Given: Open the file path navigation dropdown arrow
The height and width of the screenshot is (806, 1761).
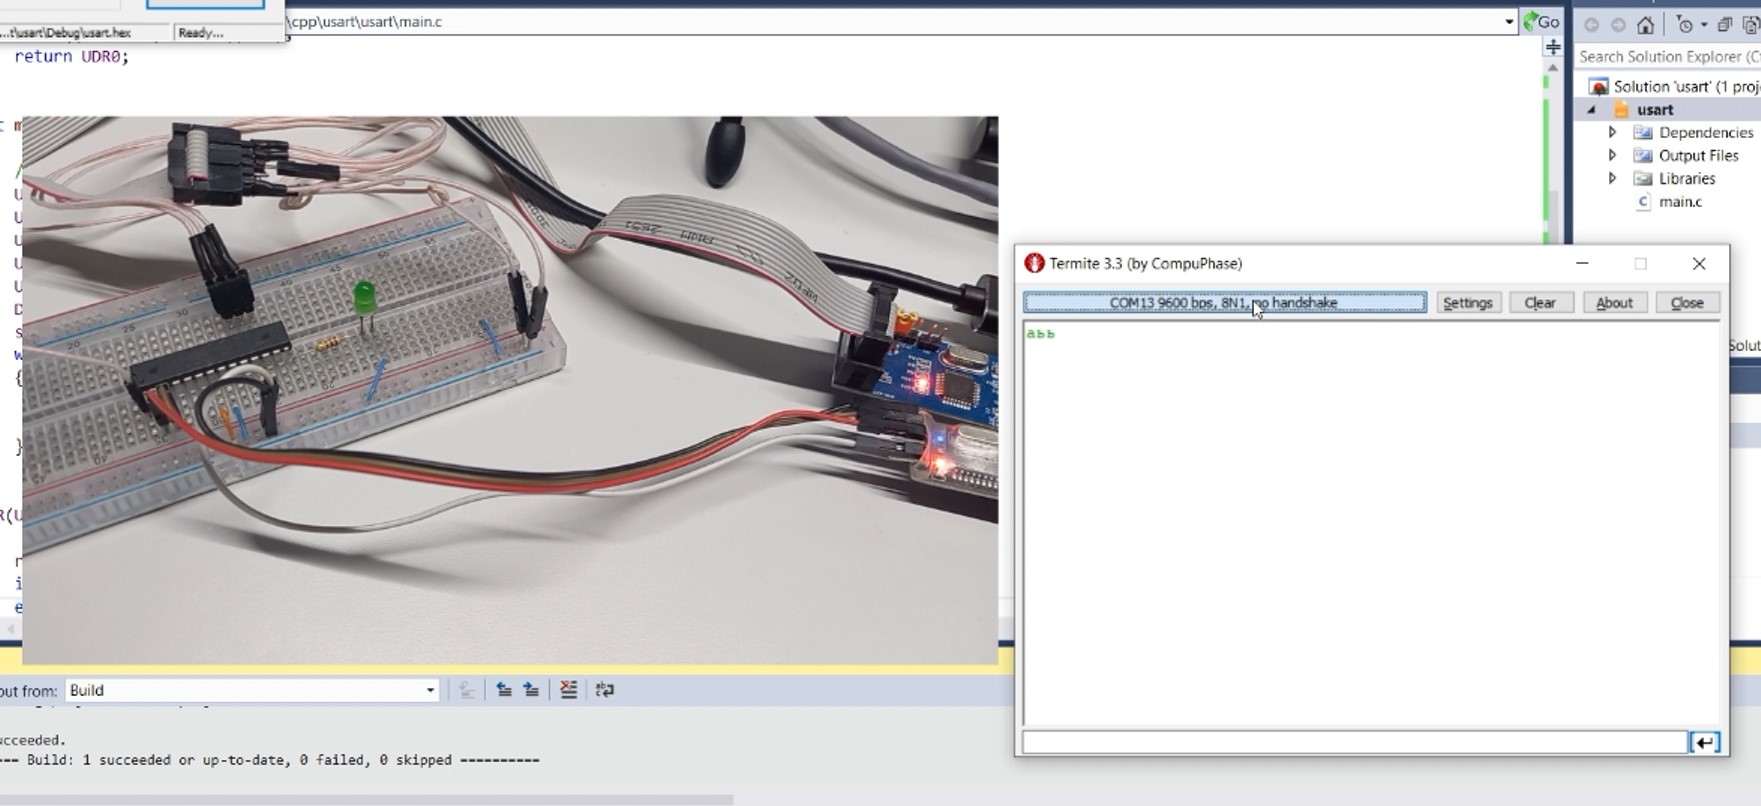Looking at the screenshot, I should (x=1508, y=22).
